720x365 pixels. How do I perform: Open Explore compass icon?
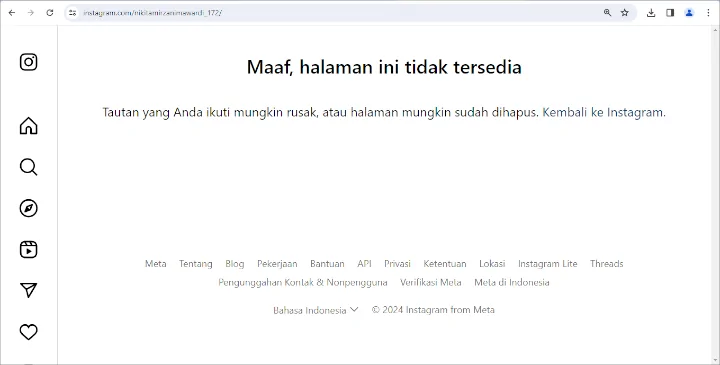[28, 208]
